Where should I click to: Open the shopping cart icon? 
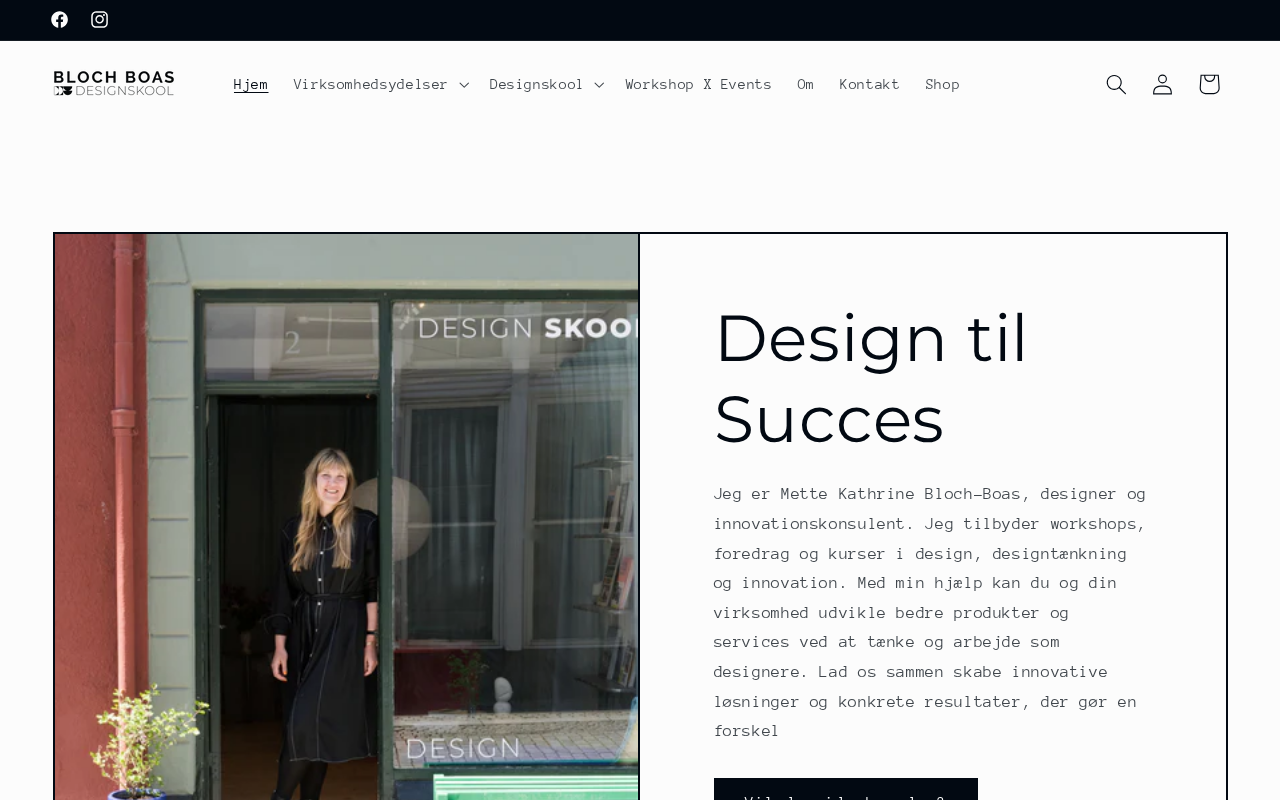1209,84
